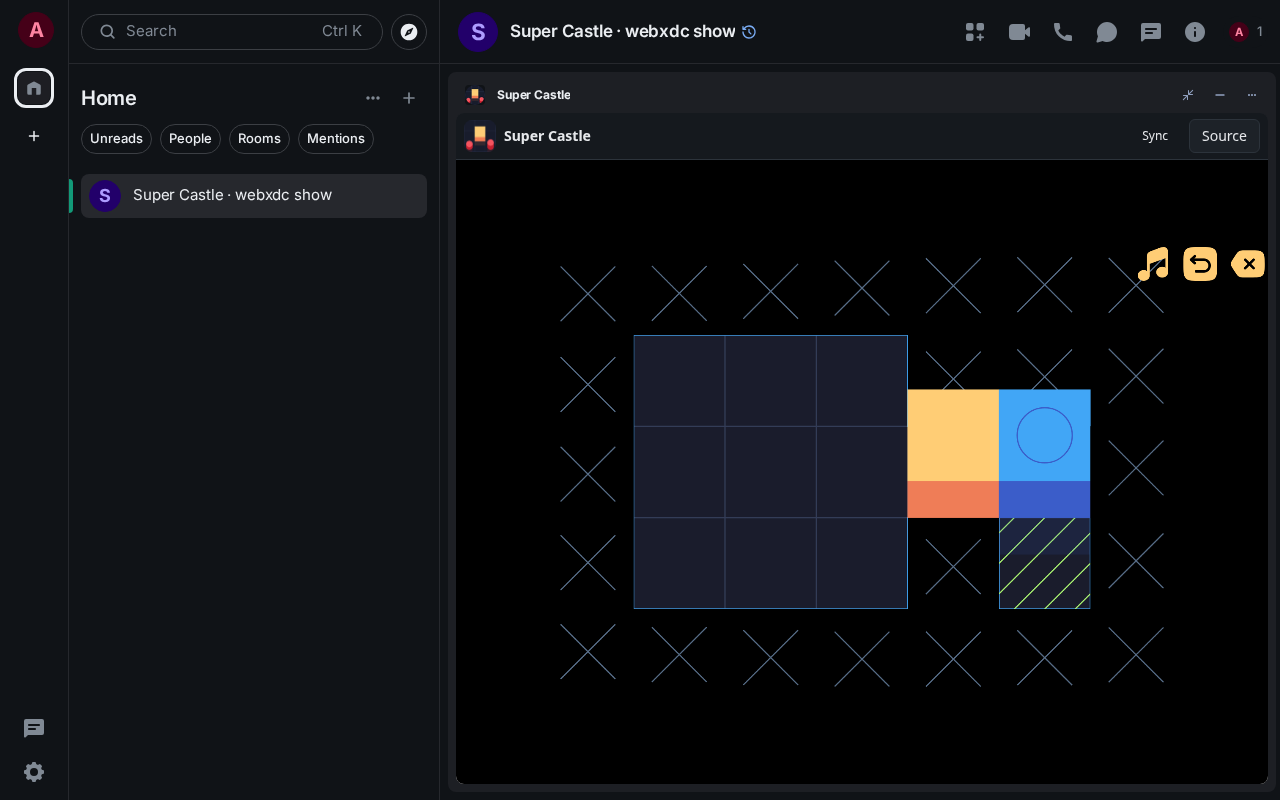
Task: Start a voice call
Action: pyautogui.click(x=1063, y=32)
